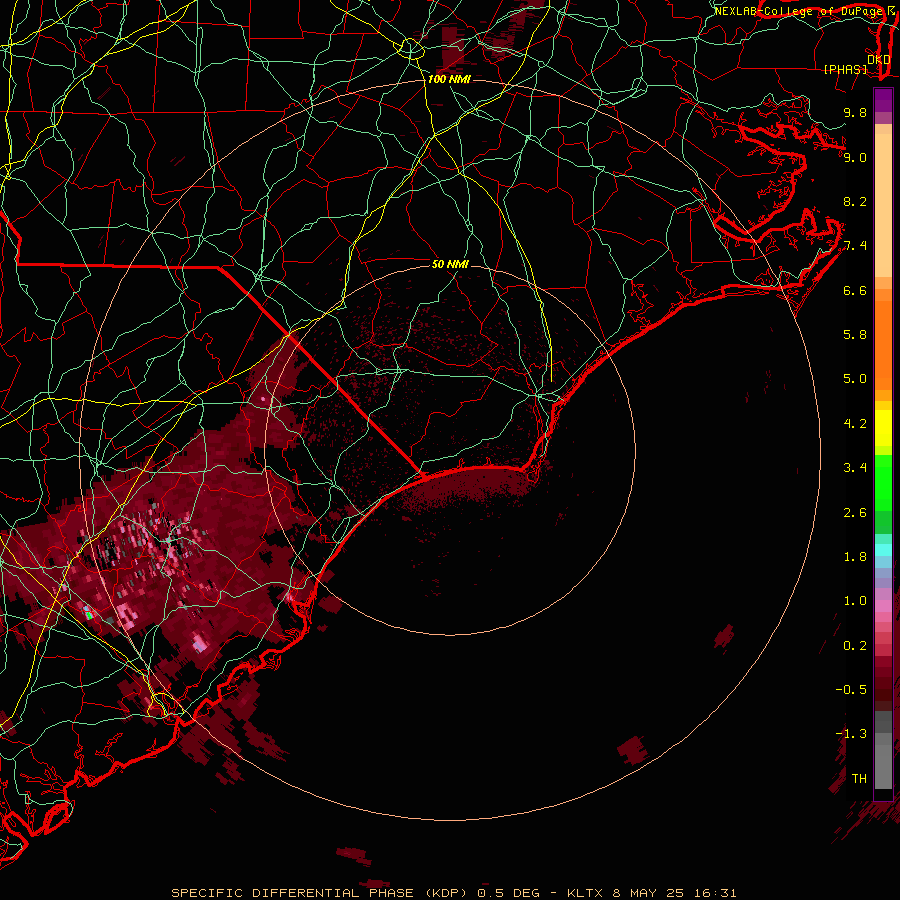
Task: Click the dark red band of the color bar
Action: coord(883,683)
